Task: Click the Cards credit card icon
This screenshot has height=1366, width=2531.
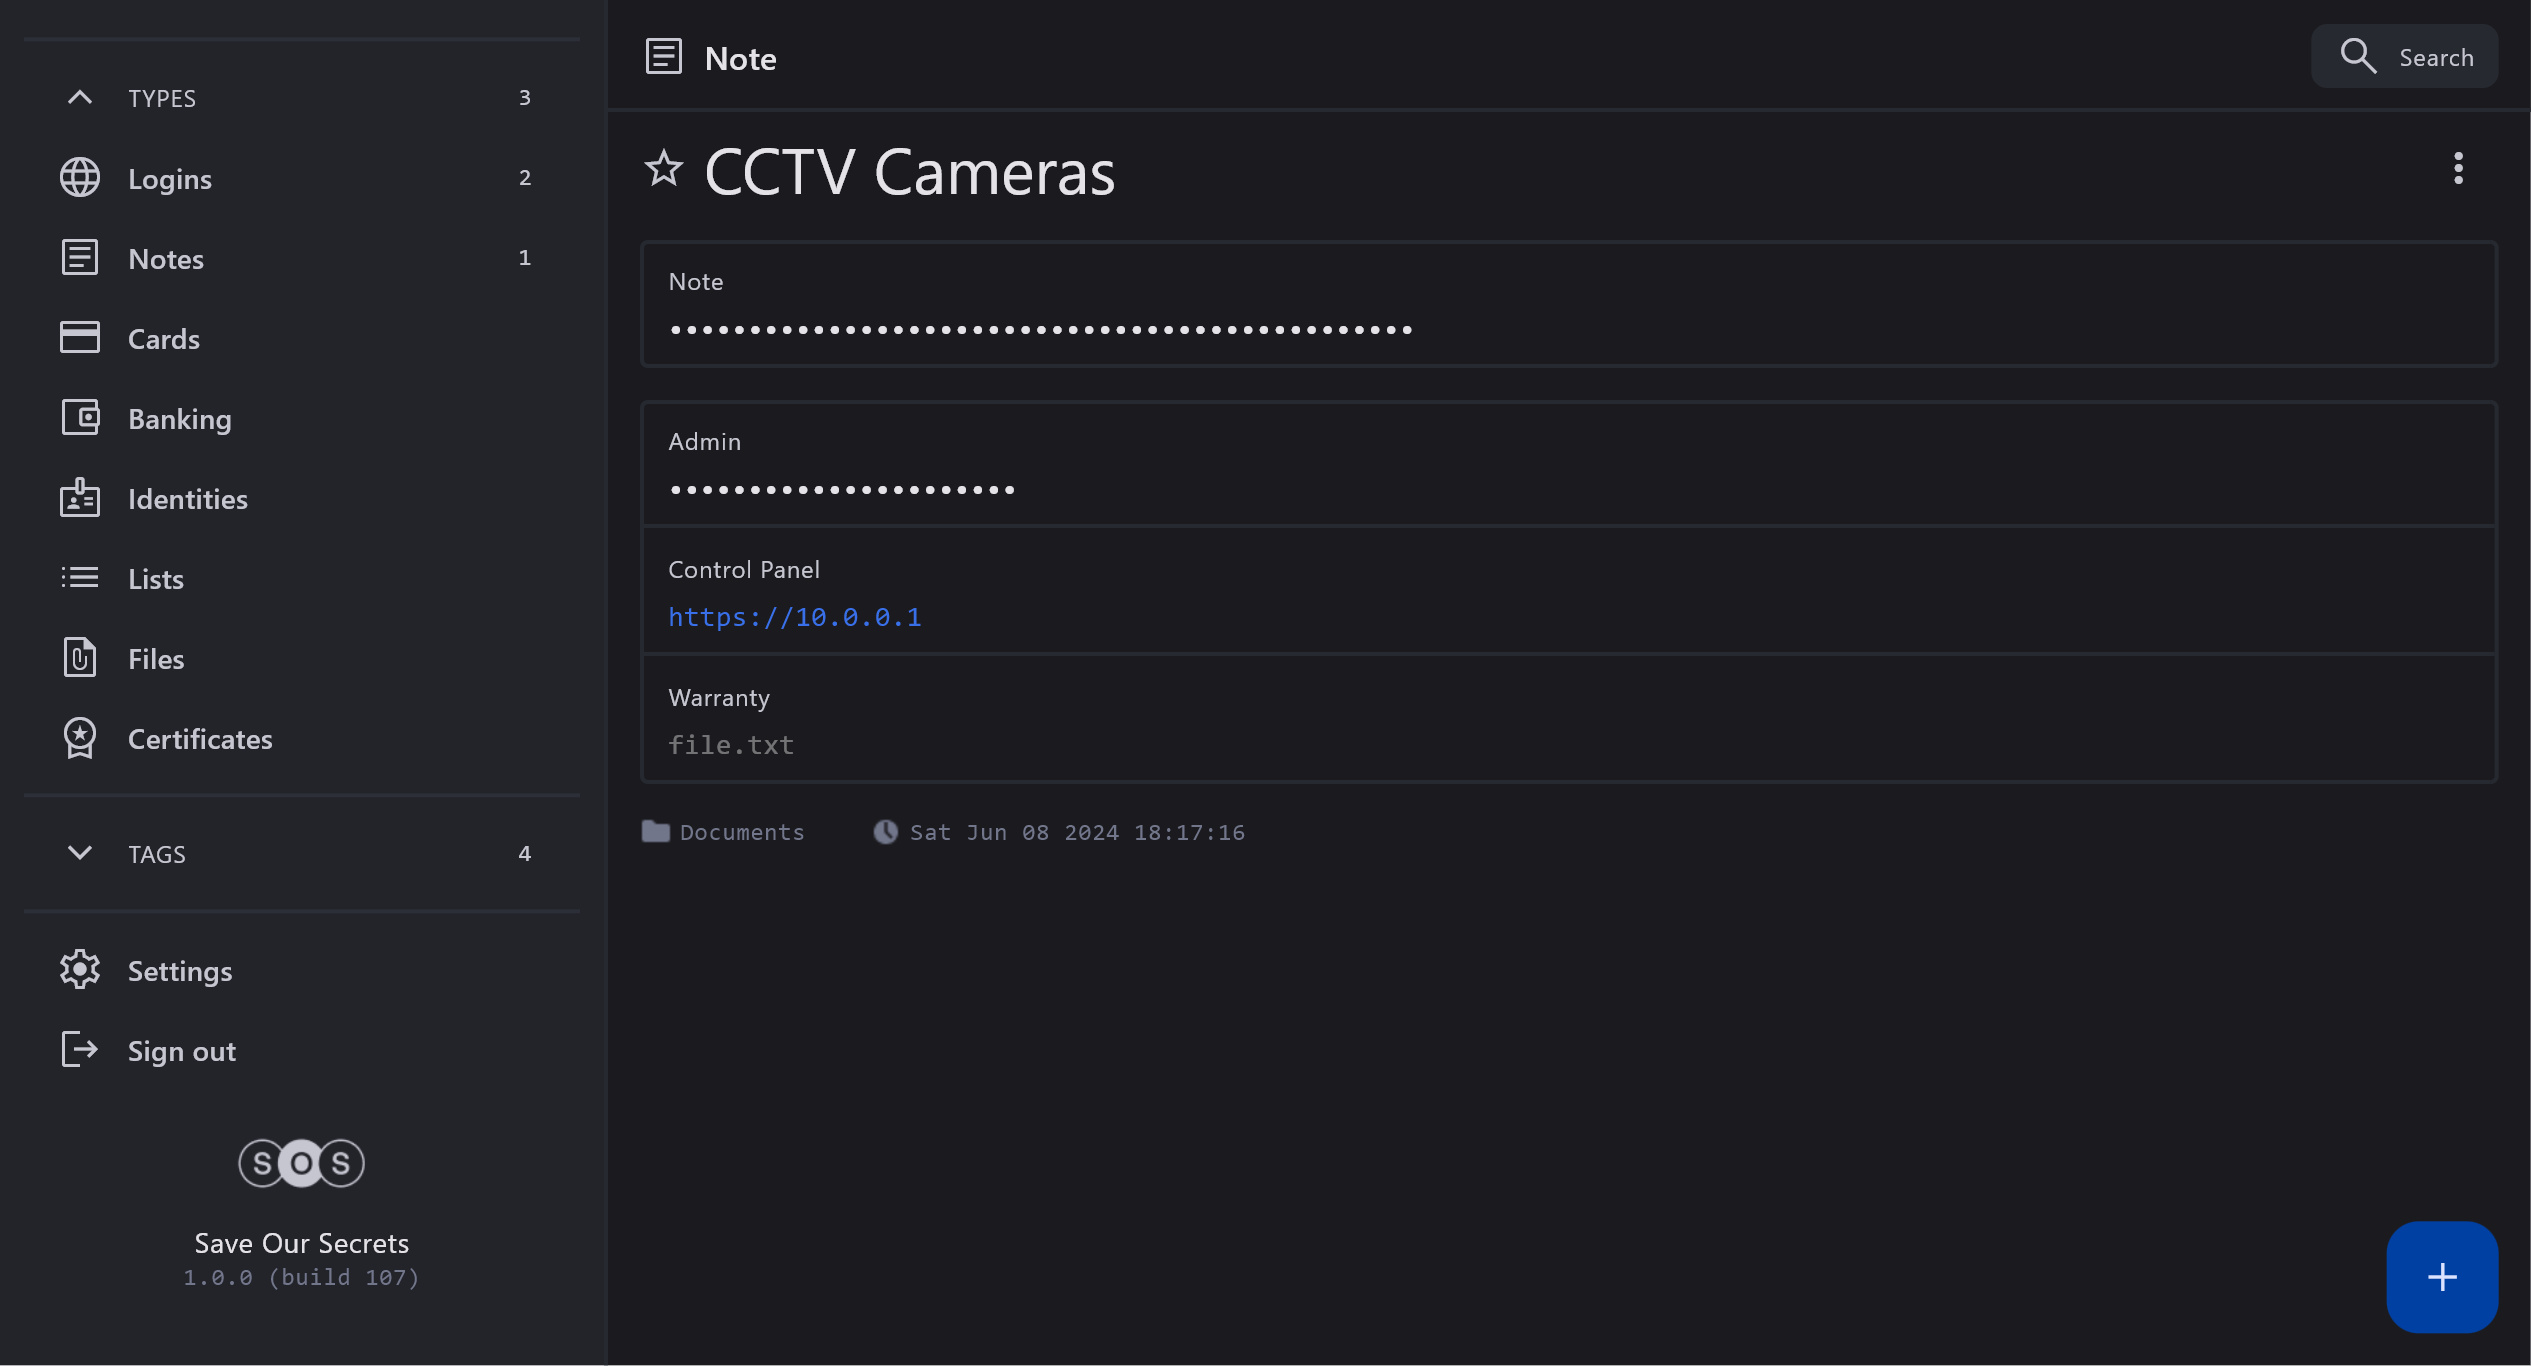Action: coord(80,338)
